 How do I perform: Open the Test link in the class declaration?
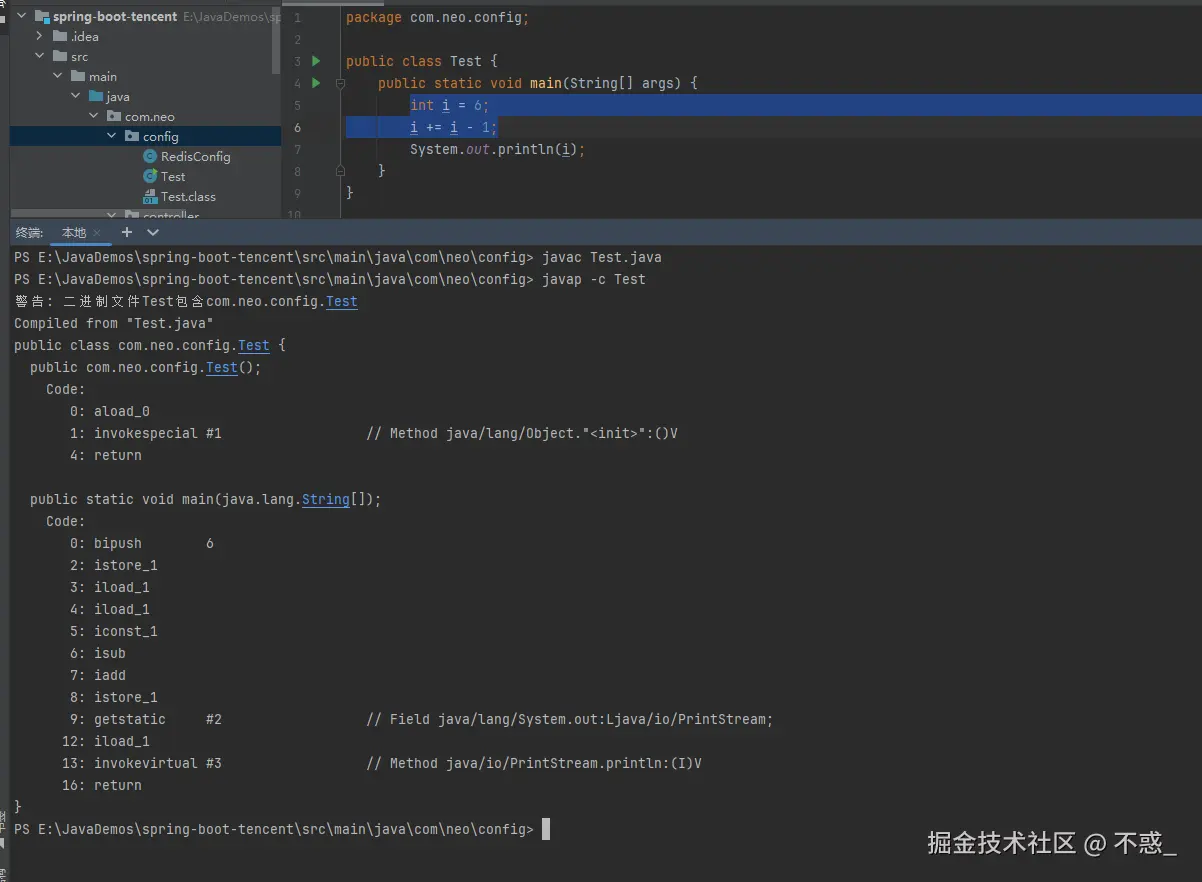click(254, 345)
